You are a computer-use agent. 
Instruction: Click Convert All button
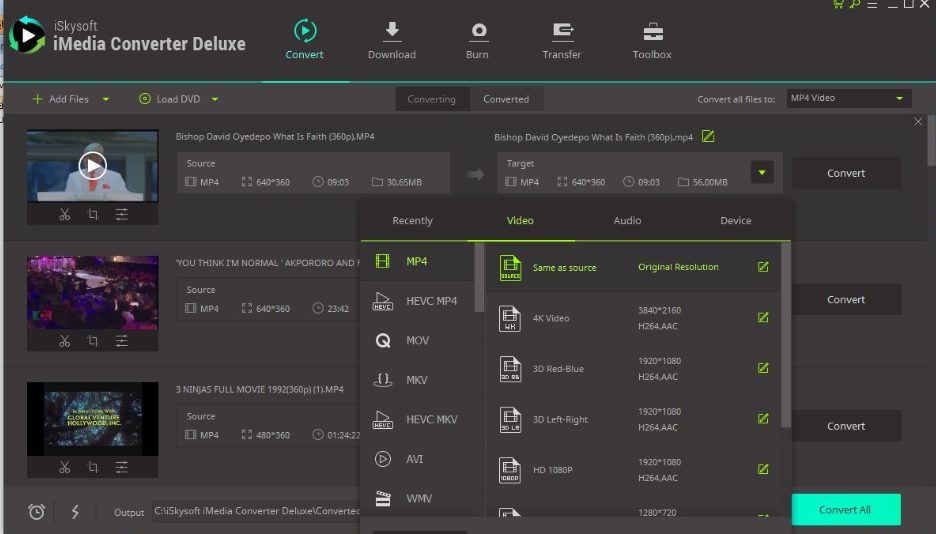pyautogui.click(x=846, y=510)
